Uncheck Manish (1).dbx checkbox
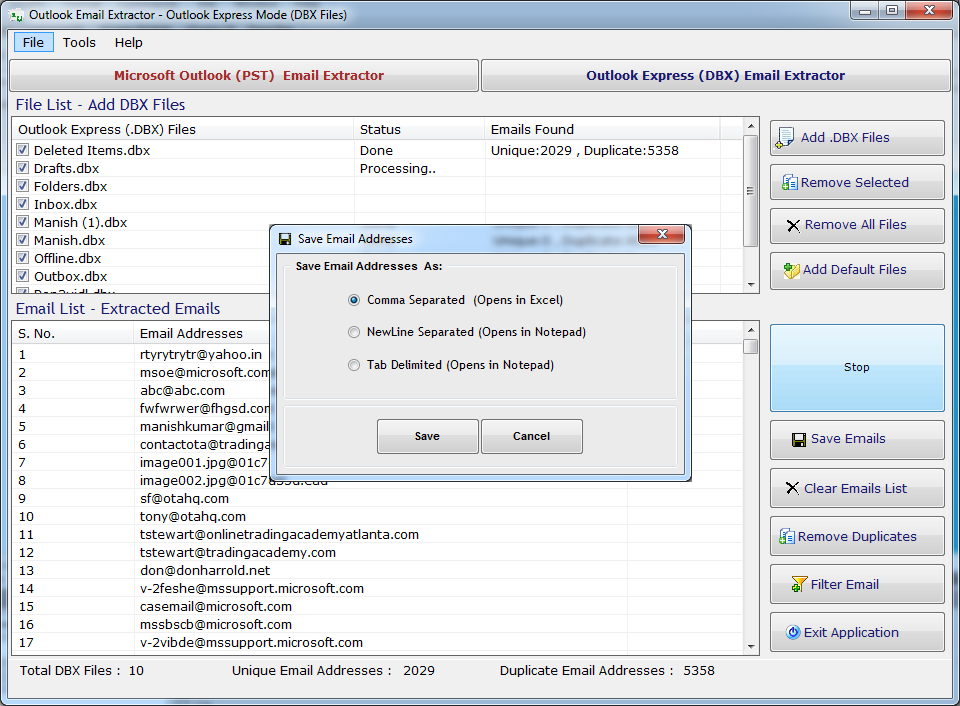 [x=23, y=222]
